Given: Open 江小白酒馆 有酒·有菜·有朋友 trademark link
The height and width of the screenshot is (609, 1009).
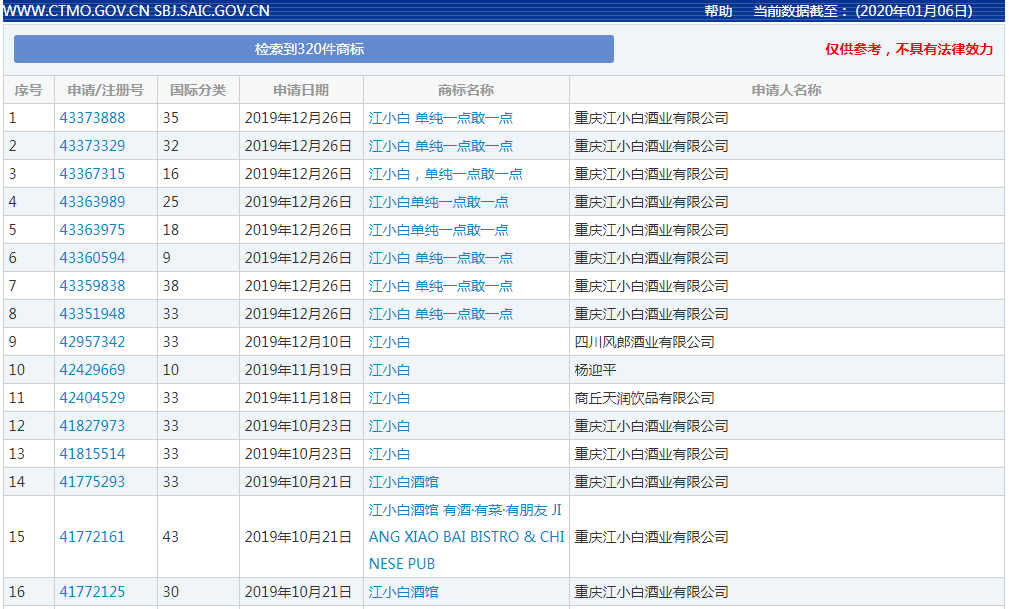Looking at the screenshot, I should coord(467,537).
